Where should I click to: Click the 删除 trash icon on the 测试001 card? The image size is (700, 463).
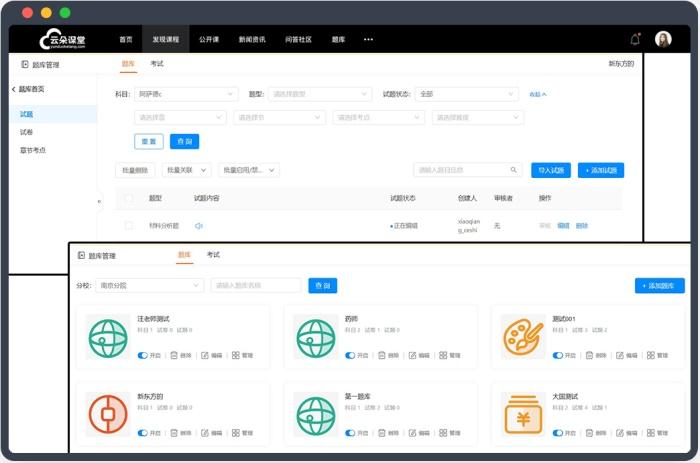click(x=589, y=355)
